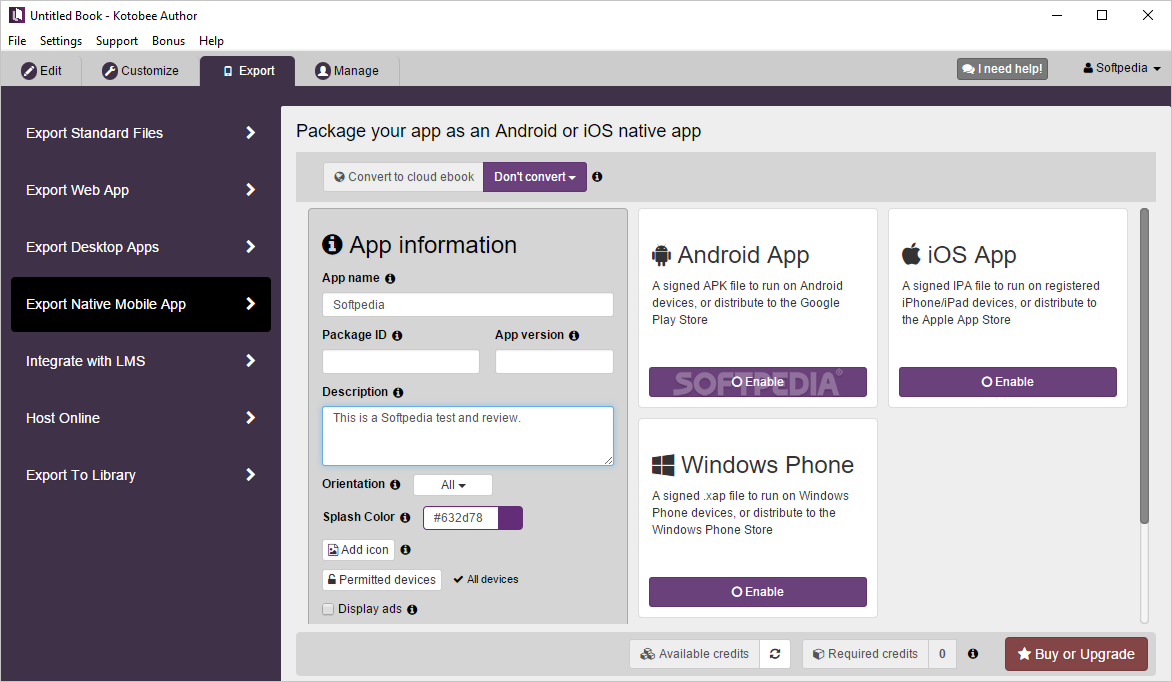Open the Softpedia account dropdown
Image resolution: width=1172 pixels, height=682 pixels.
click(x=1122, y=68)
